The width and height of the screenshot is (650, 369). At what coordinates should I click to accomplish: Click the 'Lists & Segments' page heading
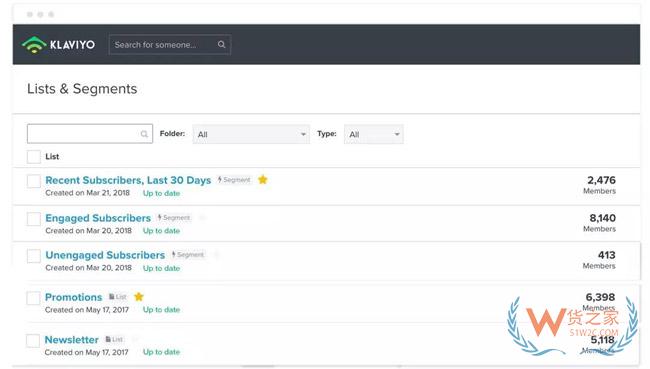[x=82, y=89]
